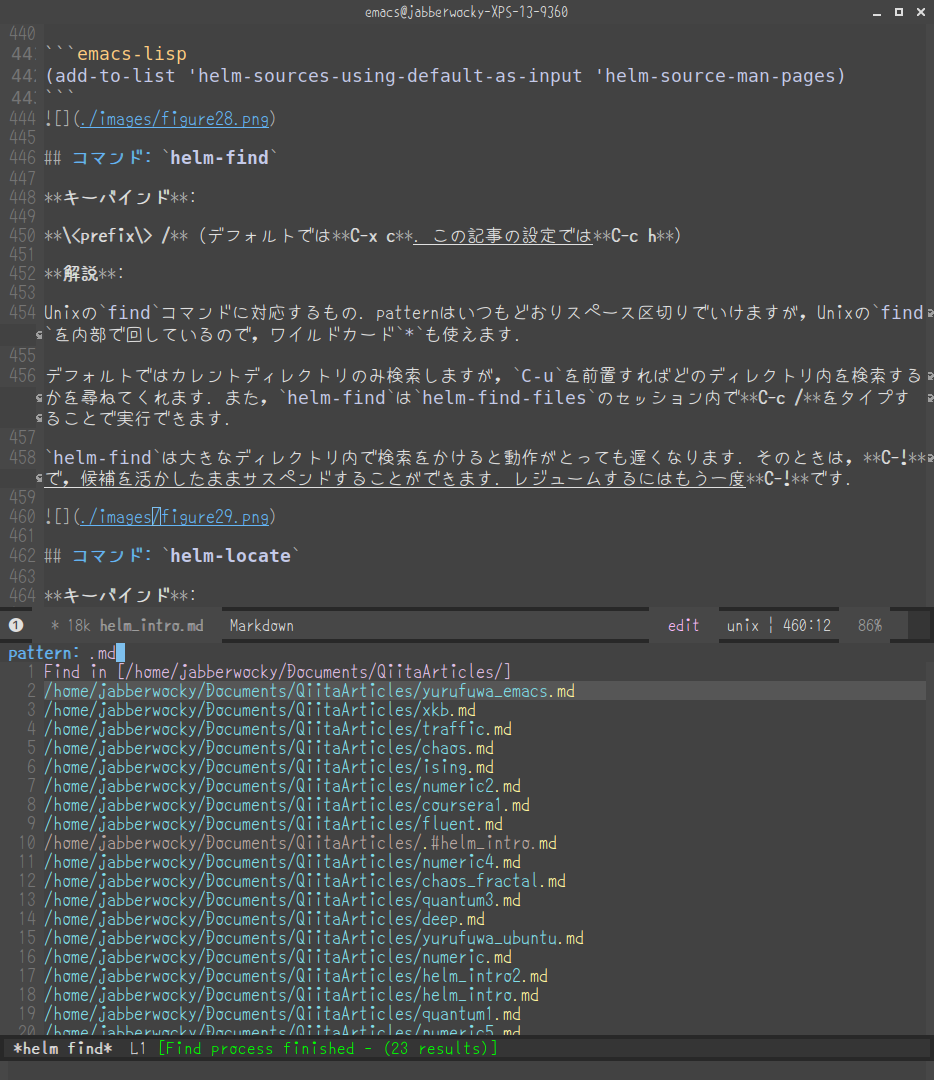
Task: Select the quantum3.md candidate
Action: [x=282, y=900]
